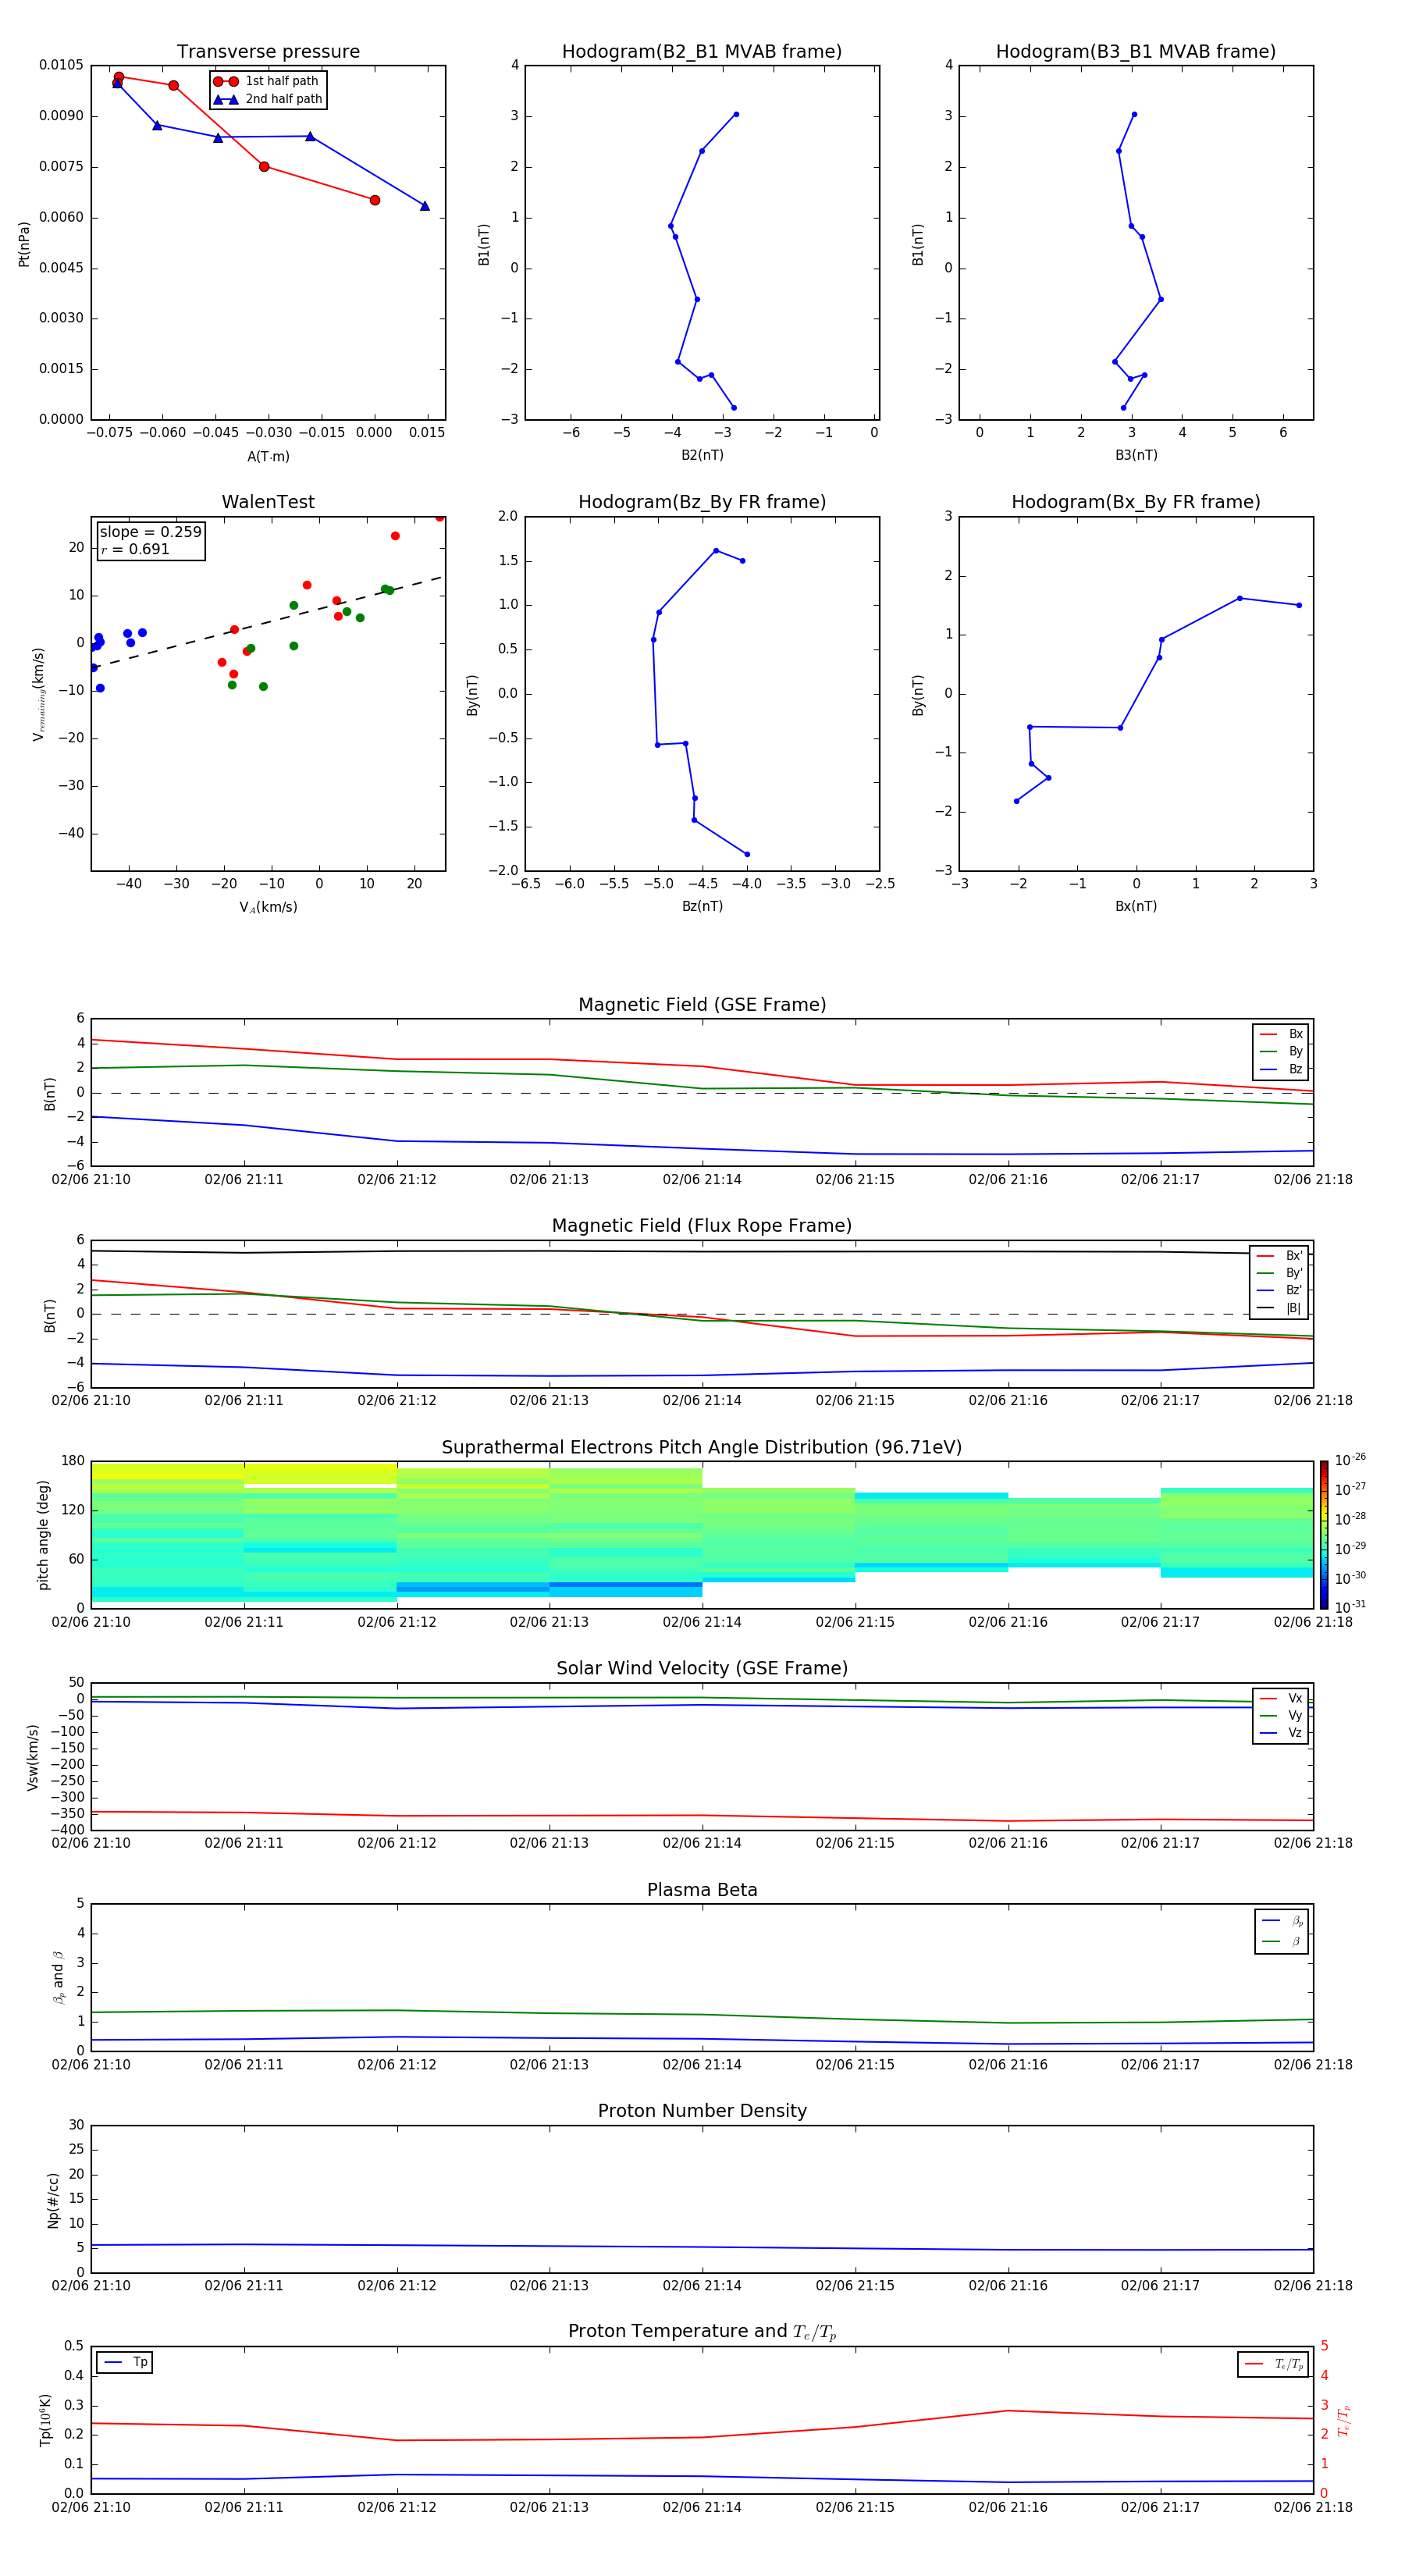Select 'By' in the GSE Frame legend
This screenshot has height=2576, width=1405.
coord(1281,1051)
